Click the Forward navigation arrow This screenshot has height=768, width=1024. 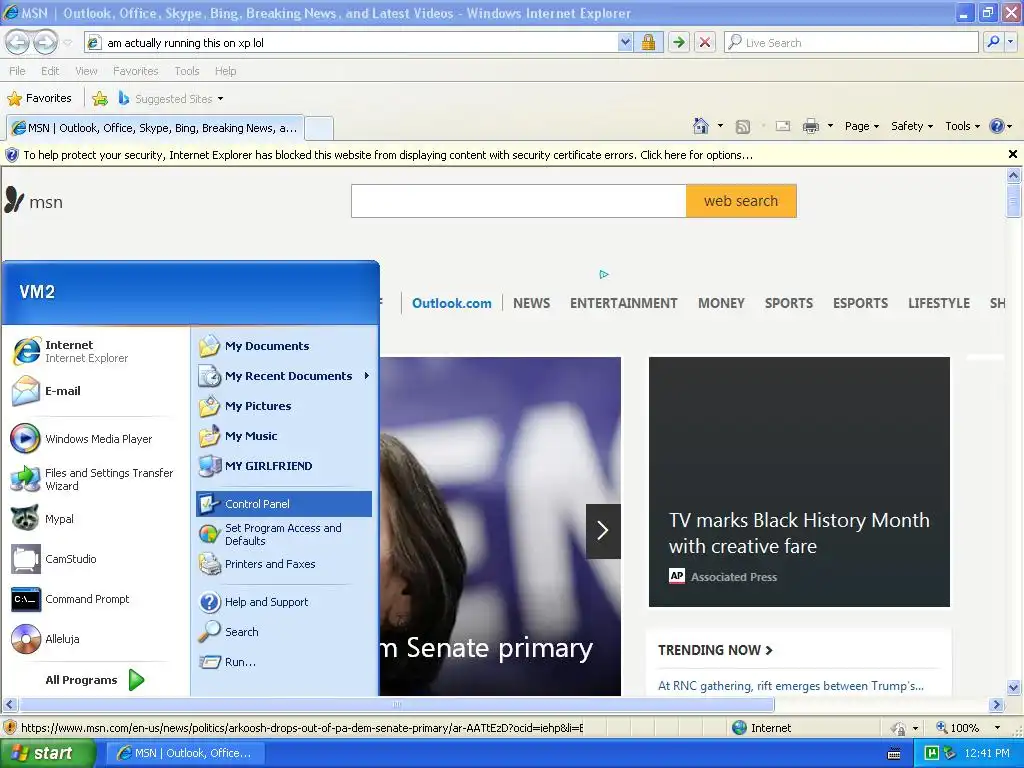[x=45, y=42]
